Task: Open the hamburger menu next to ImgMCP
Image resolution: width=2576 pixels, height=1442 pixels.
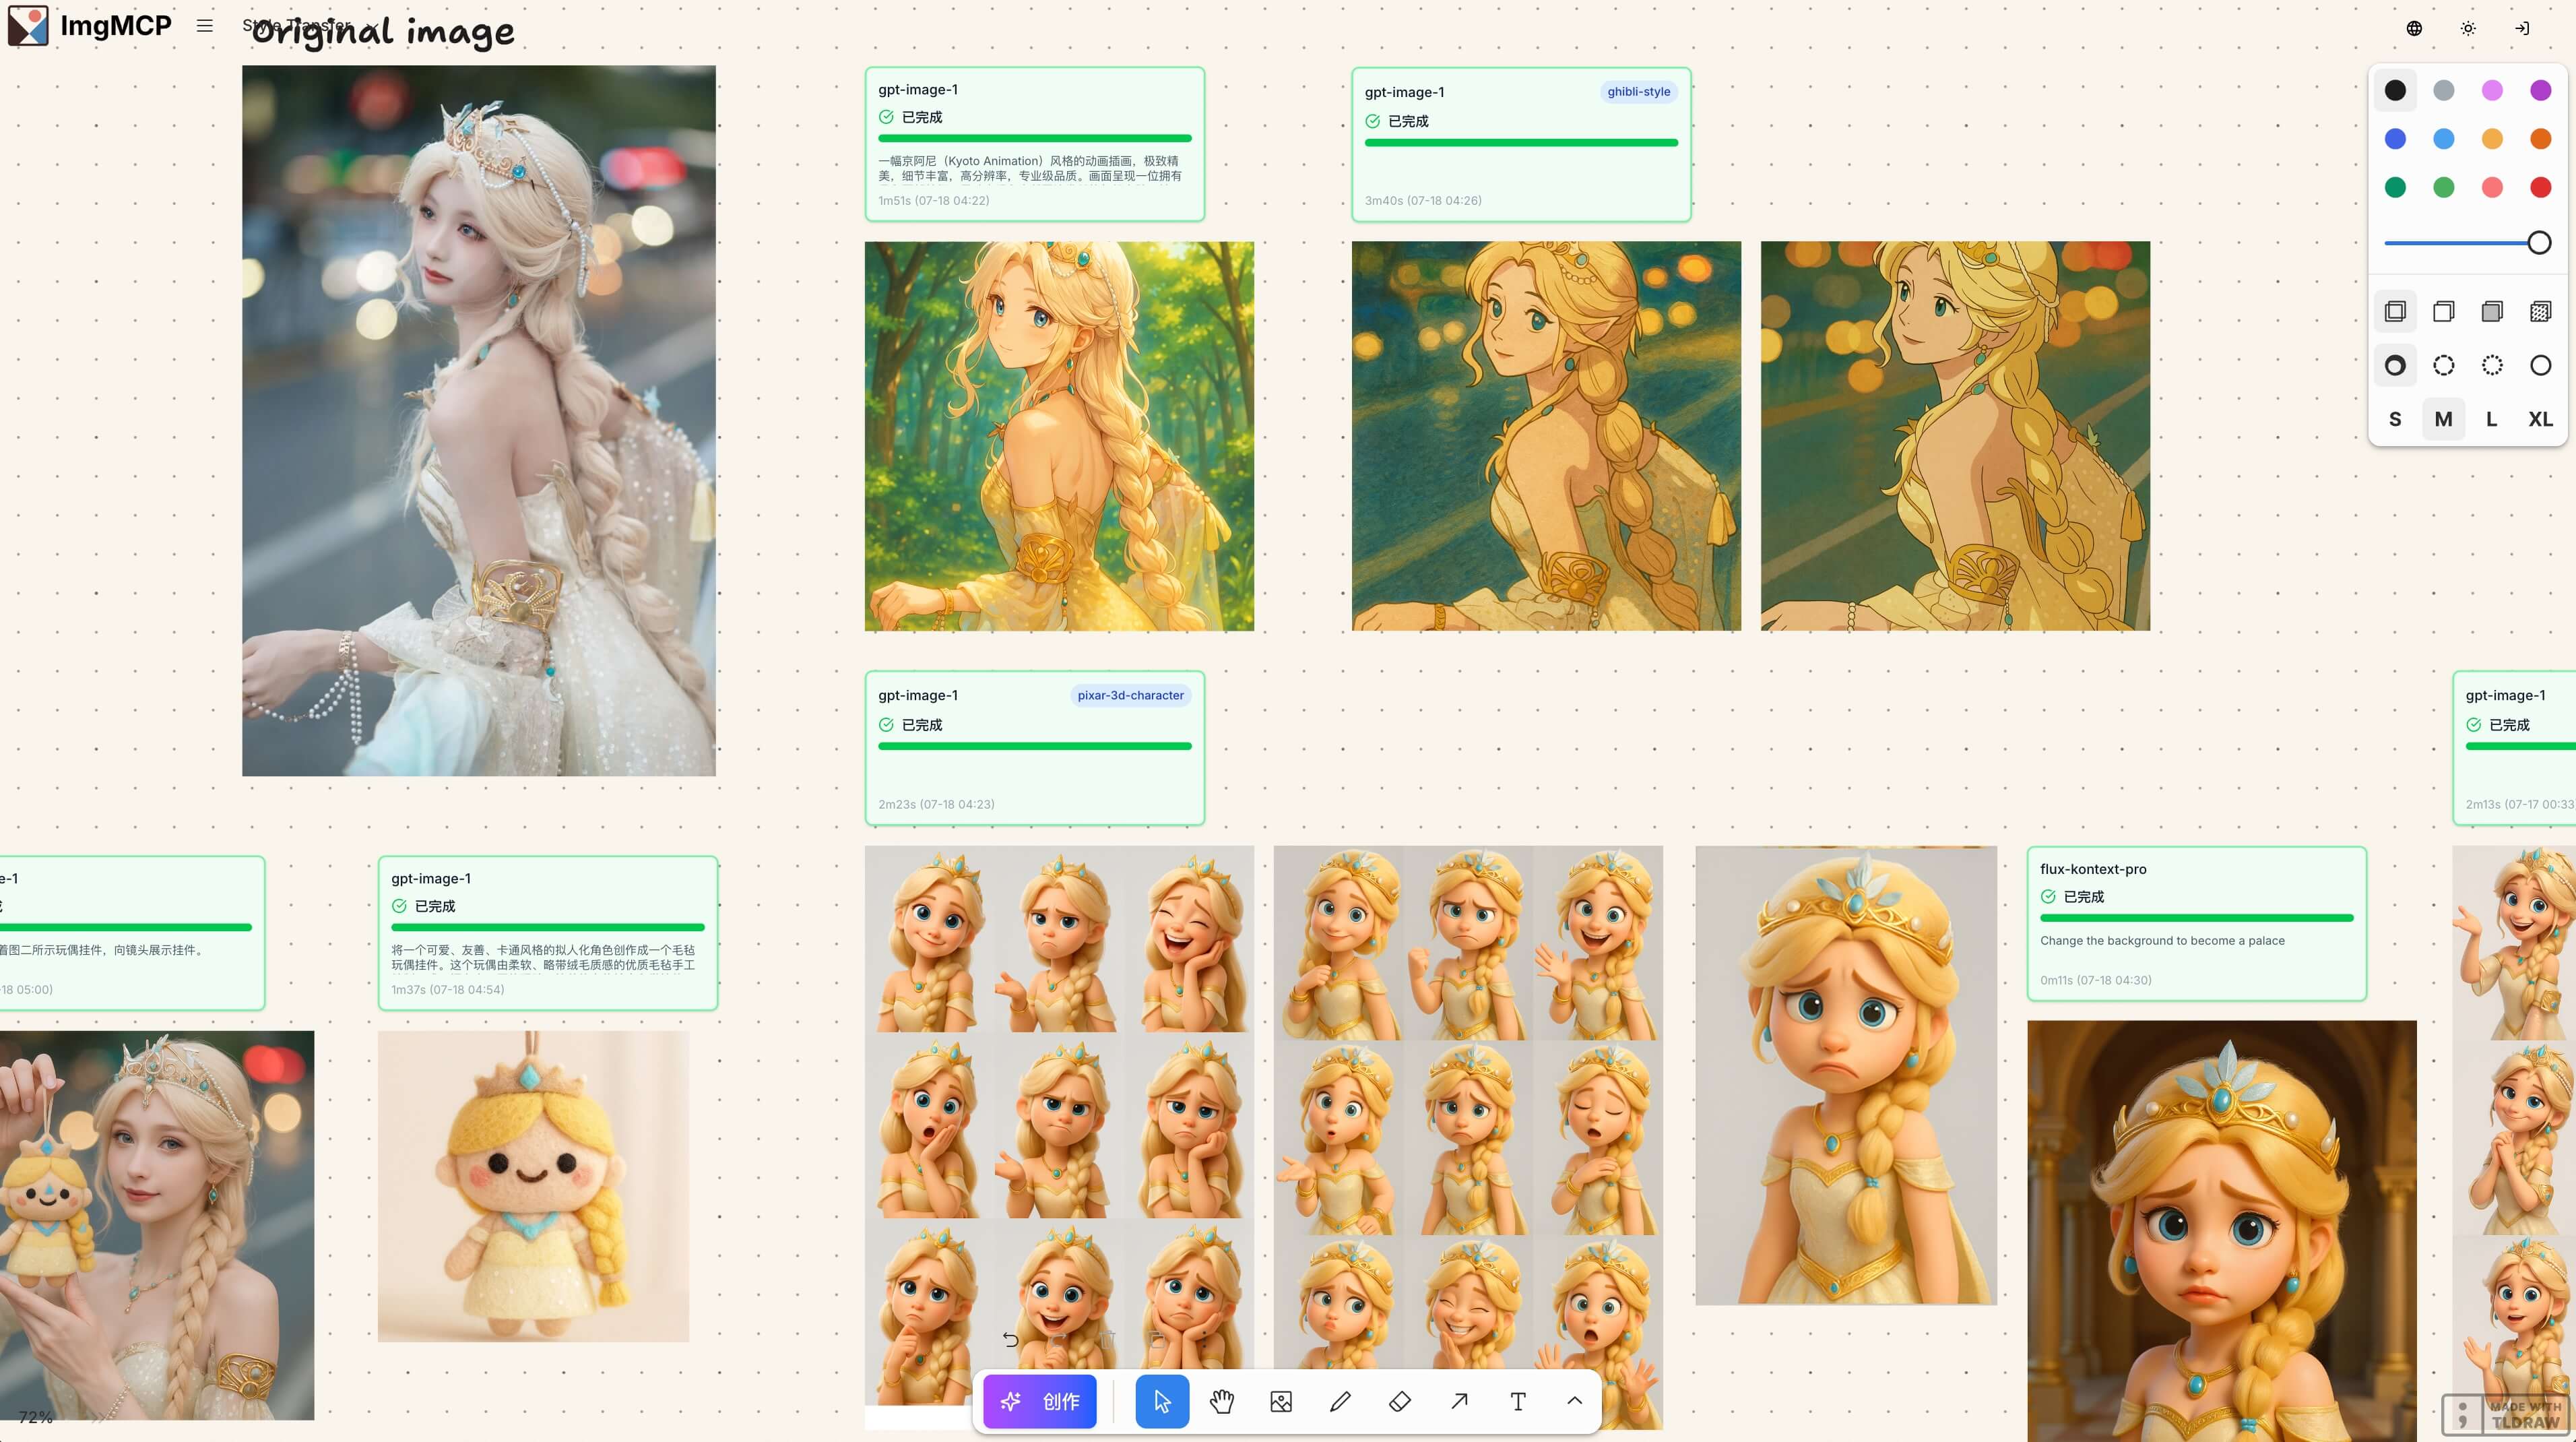Action: coord(205,26)
